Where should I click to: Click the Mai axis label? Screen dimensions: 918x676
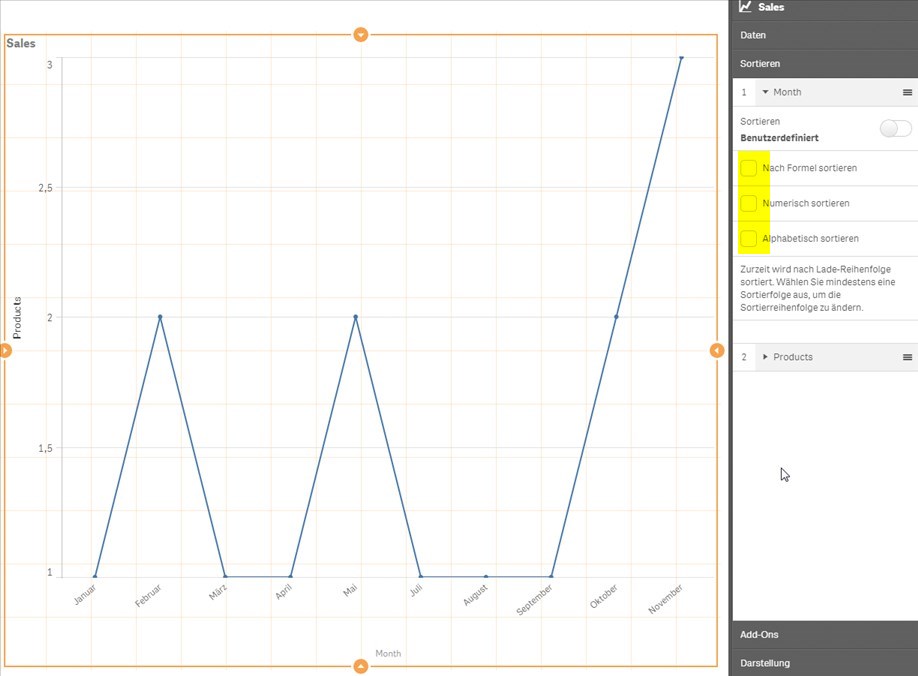pyautogui.click(x=350, y=591)
